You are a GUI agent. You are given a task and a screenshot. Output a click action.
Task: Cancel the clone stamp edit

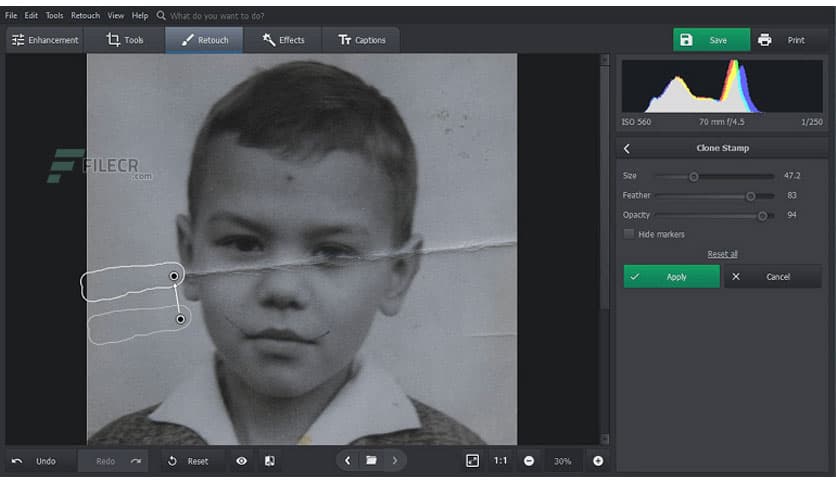pos(773,277)
